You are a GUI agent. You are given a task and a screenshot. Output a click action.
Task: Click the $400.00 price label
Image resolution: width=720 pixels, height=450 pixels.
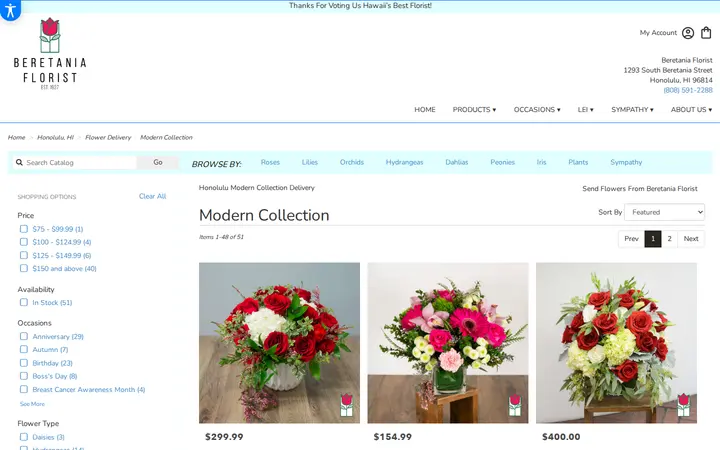pyautogui.click(x=561, y=437)
